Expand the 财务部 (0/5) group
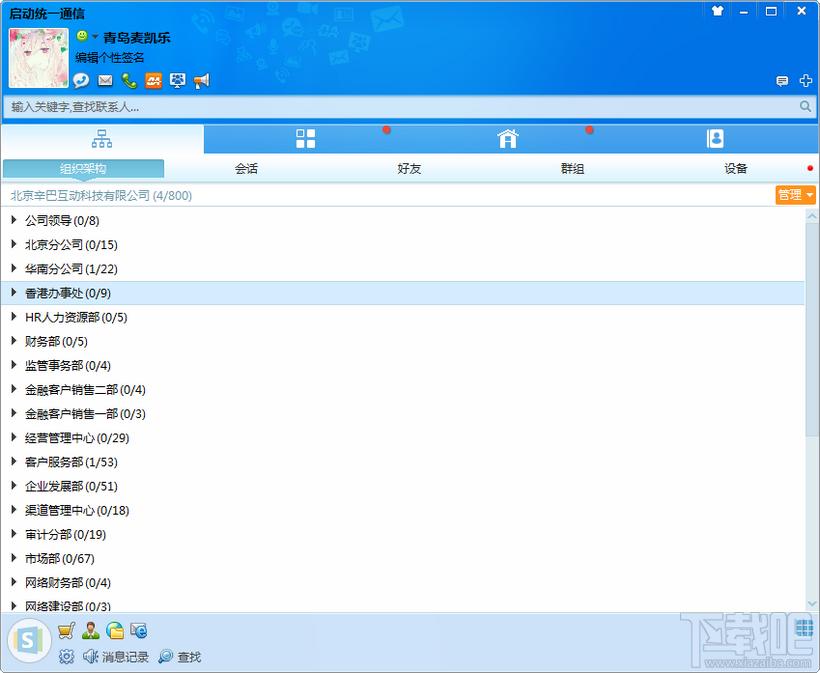 tap(14, 341)
